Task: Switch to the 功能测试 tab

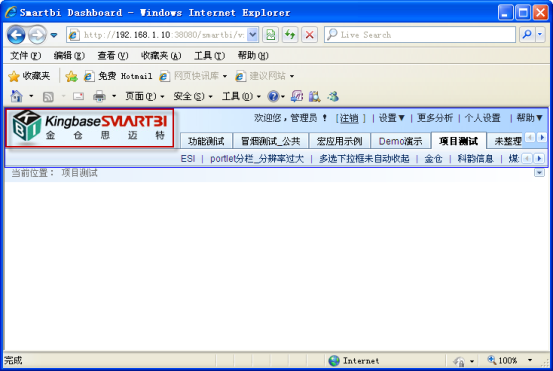Action: (x=206, y=141)
